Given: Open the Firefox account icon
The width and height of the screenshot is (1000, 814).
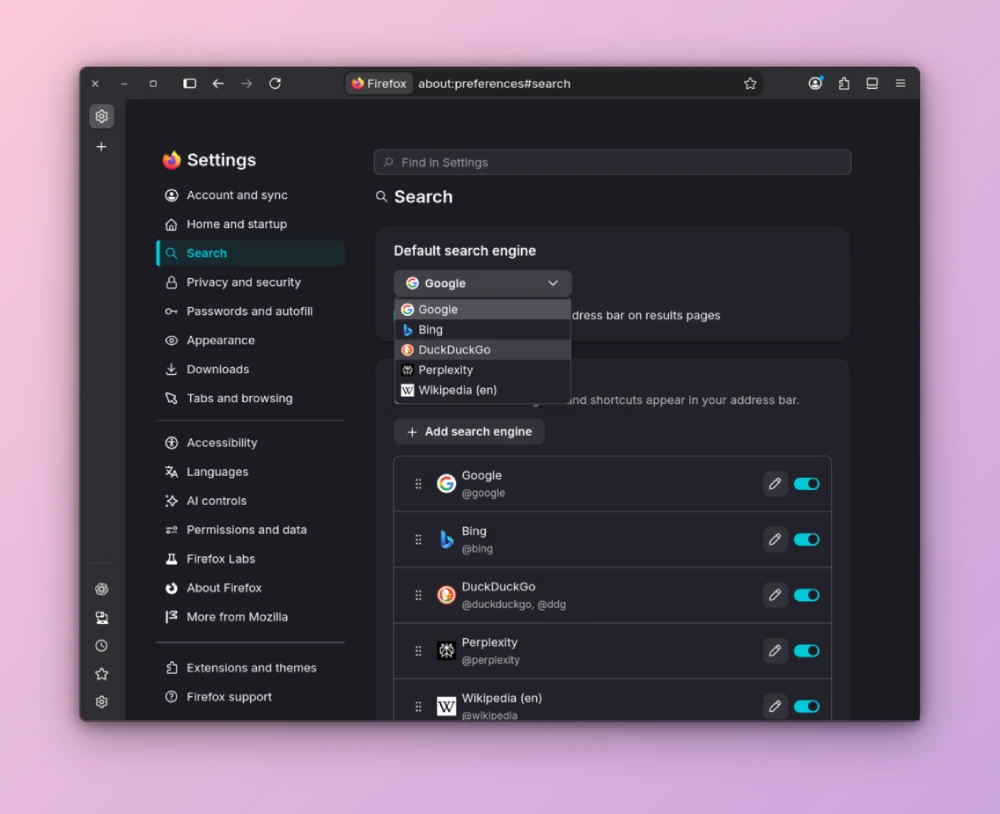Looking at the screenshot, I should [x=815, y=84].
